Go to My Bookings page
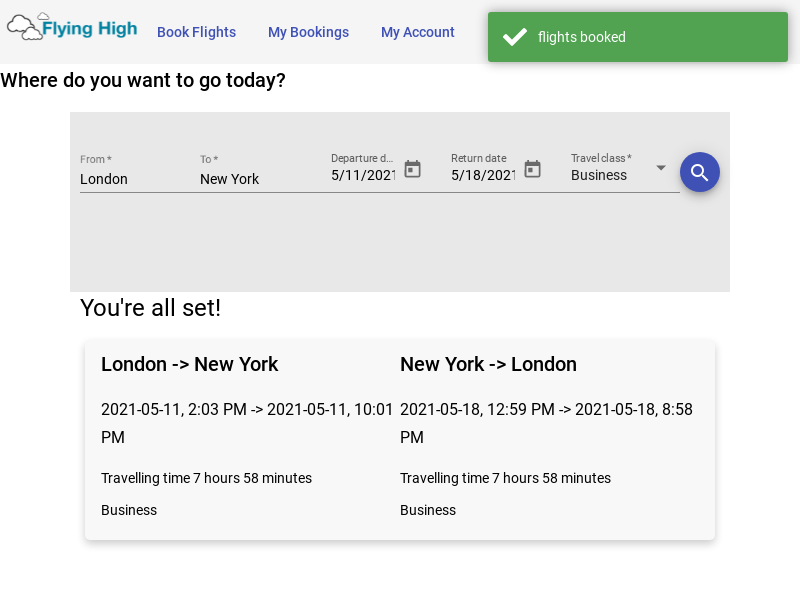This screenshot has width=800, height=600. click(x=308, y=32)
